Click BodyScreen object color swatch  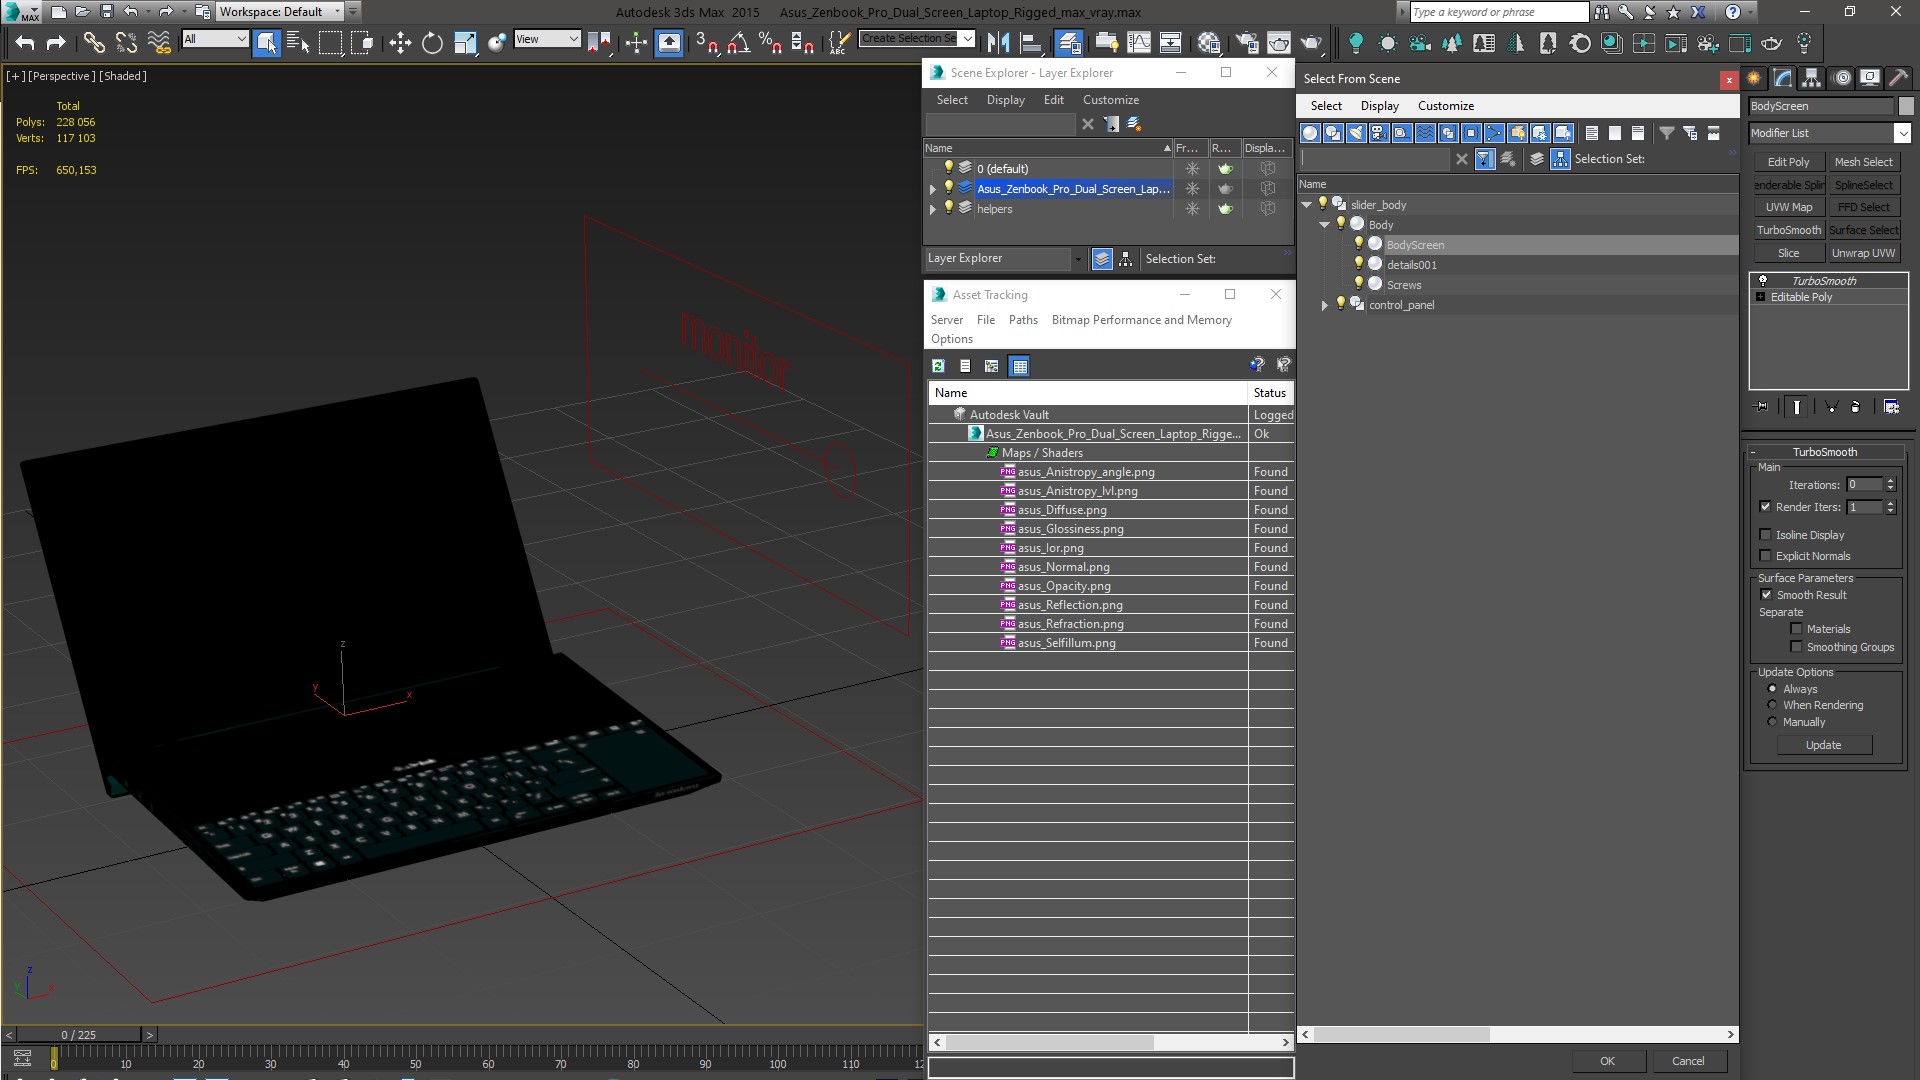(x=1906, y=106)
